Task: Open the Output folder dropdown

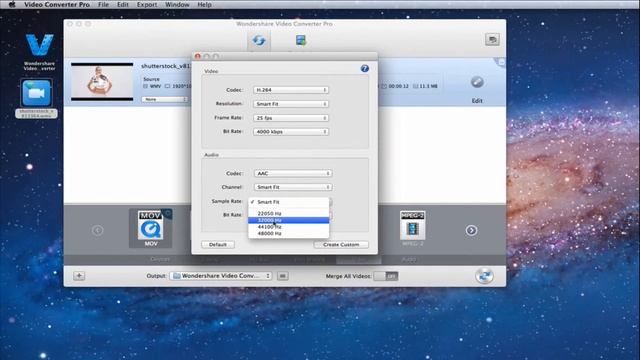Action: pyautogui.click(x=221, y=276)
